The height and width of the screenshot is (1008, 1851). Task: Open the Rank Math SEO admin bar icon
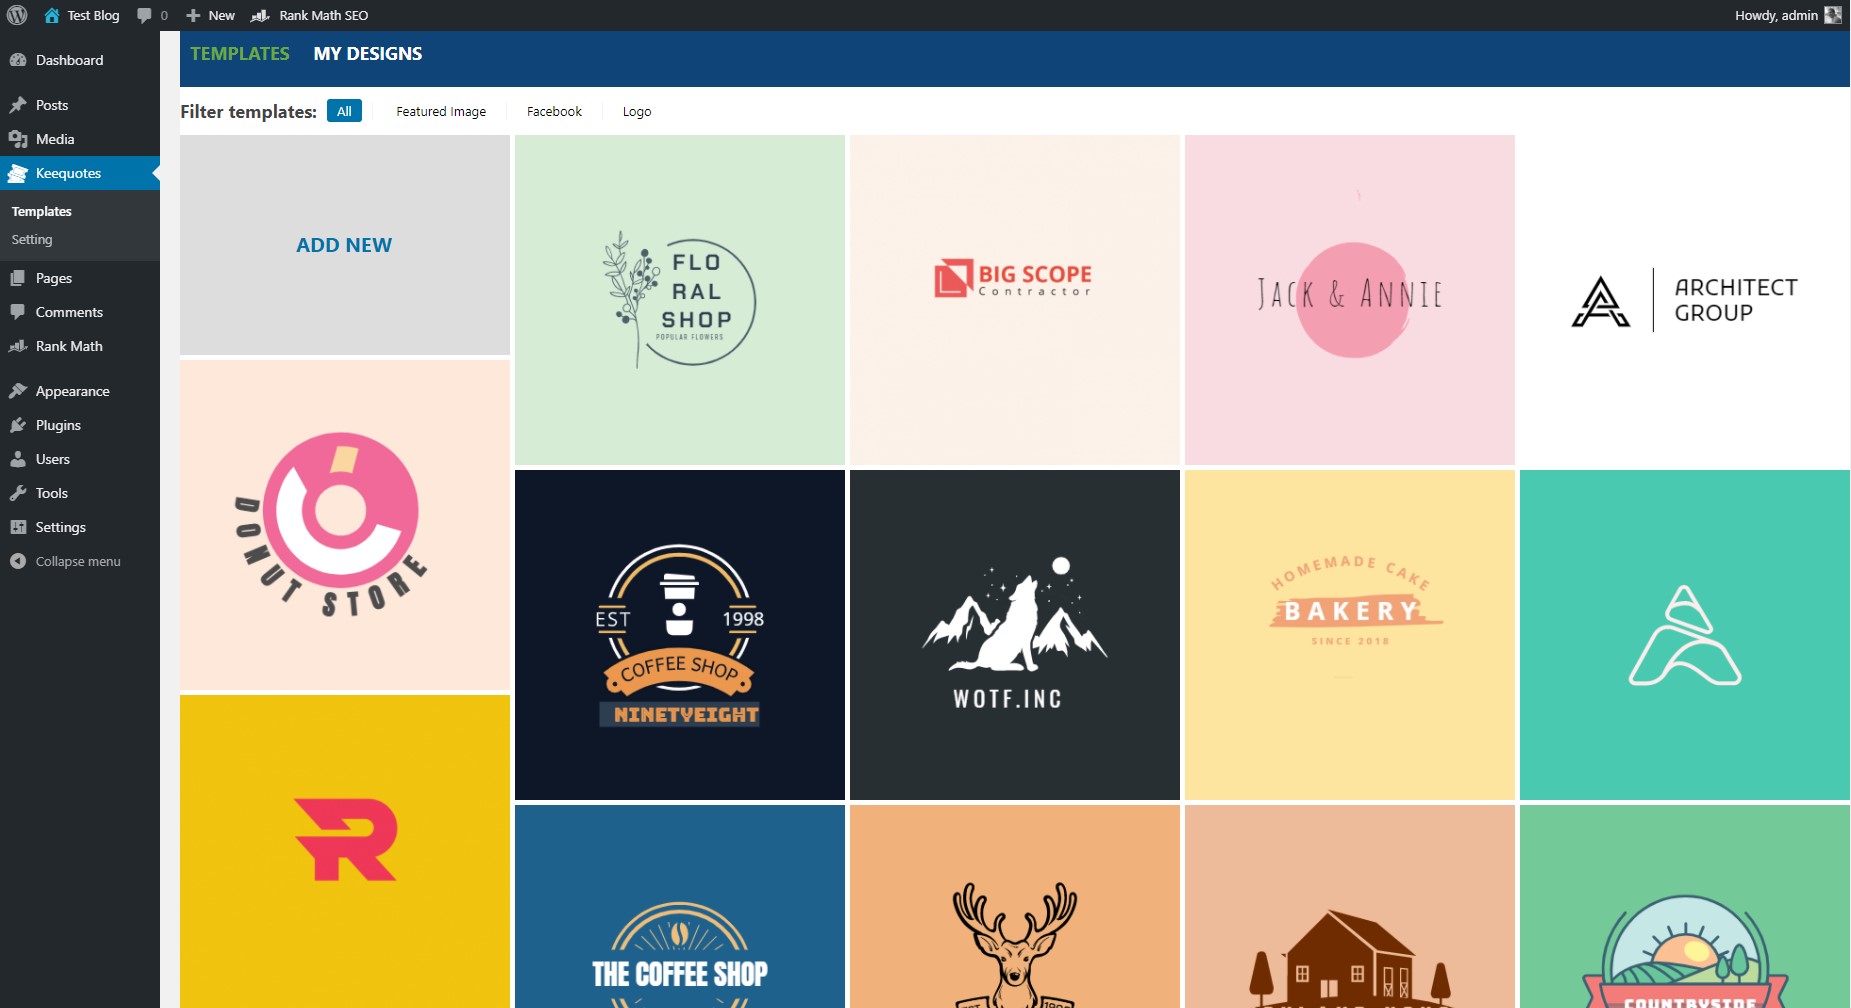tap(260, 15)
